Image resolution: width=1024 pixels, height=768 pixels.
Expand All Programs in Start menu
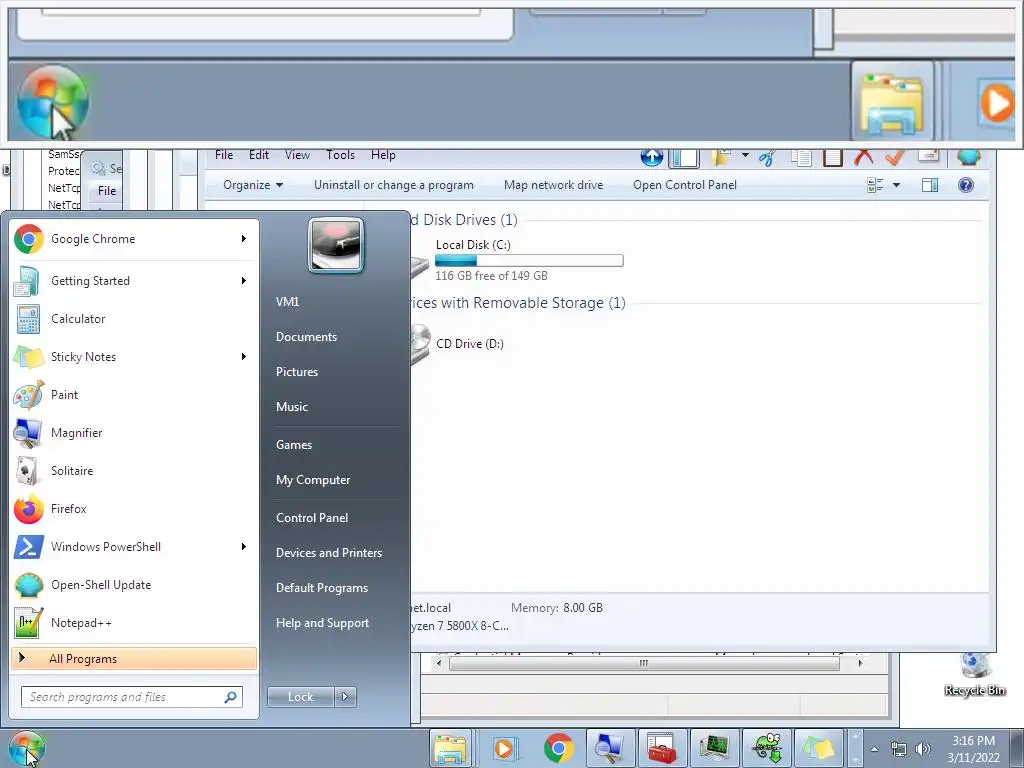[133, 658]
